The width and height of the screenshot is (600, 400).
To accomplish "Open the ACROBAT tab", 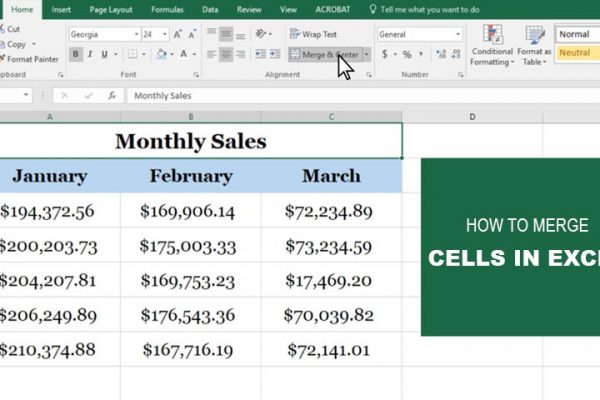I will point(333,10).
